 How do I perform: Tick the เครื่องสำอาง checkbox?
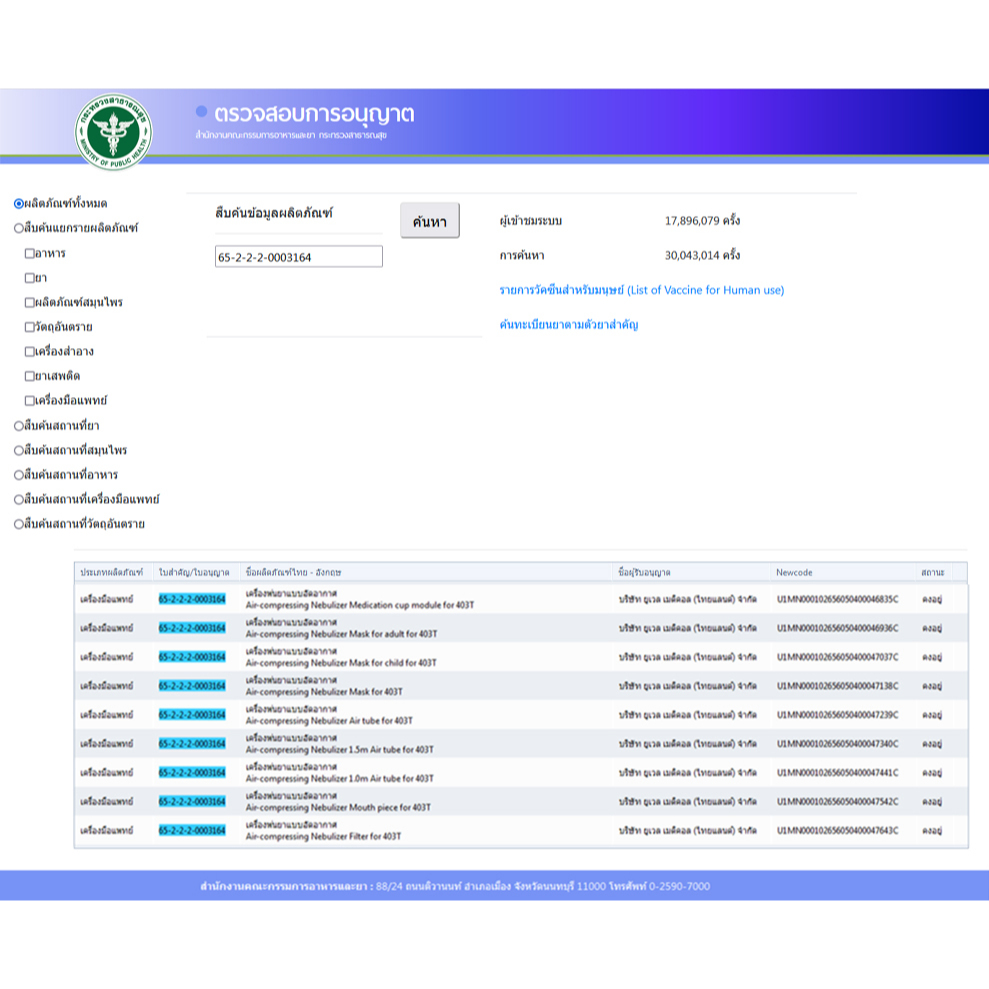pyautogui.click(x=30, y=352)
